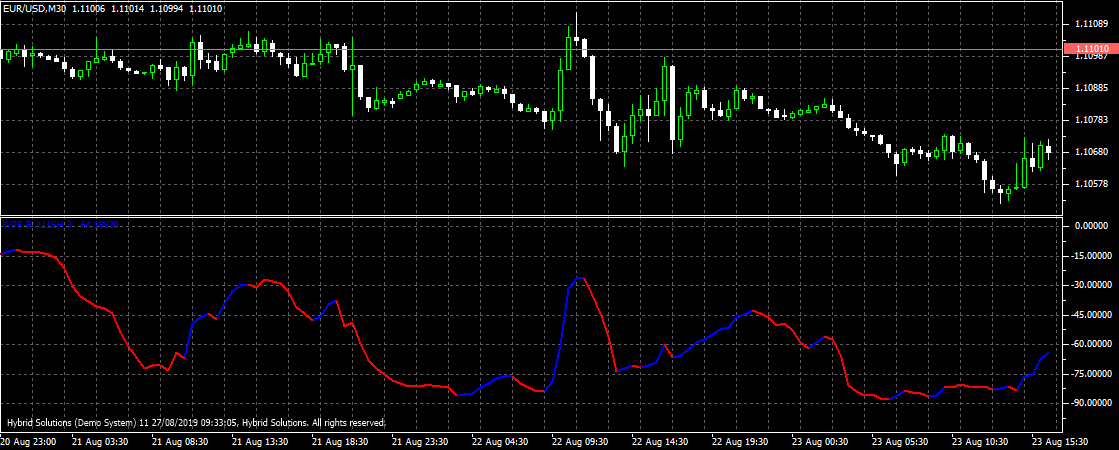Click the 21 Aug 08:30 time label
The height and width of the screenshot is (450, 1119).
[x=180, y=441]
